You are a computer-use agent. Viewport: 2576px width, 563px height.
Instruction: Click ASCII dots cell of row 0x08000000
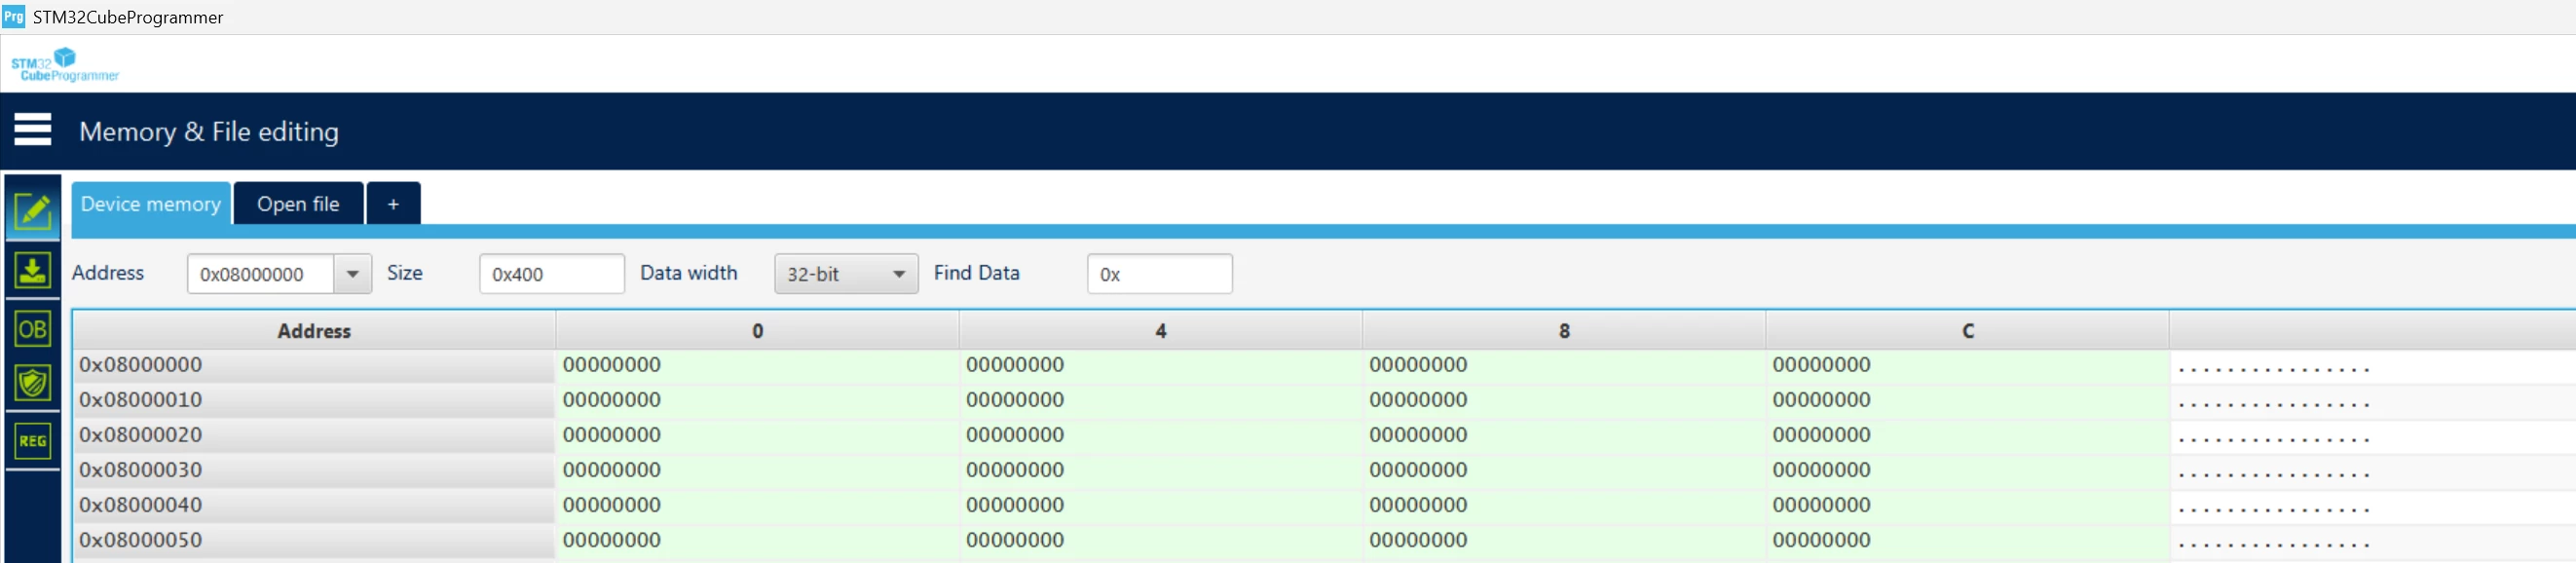tap(2372, 367)
